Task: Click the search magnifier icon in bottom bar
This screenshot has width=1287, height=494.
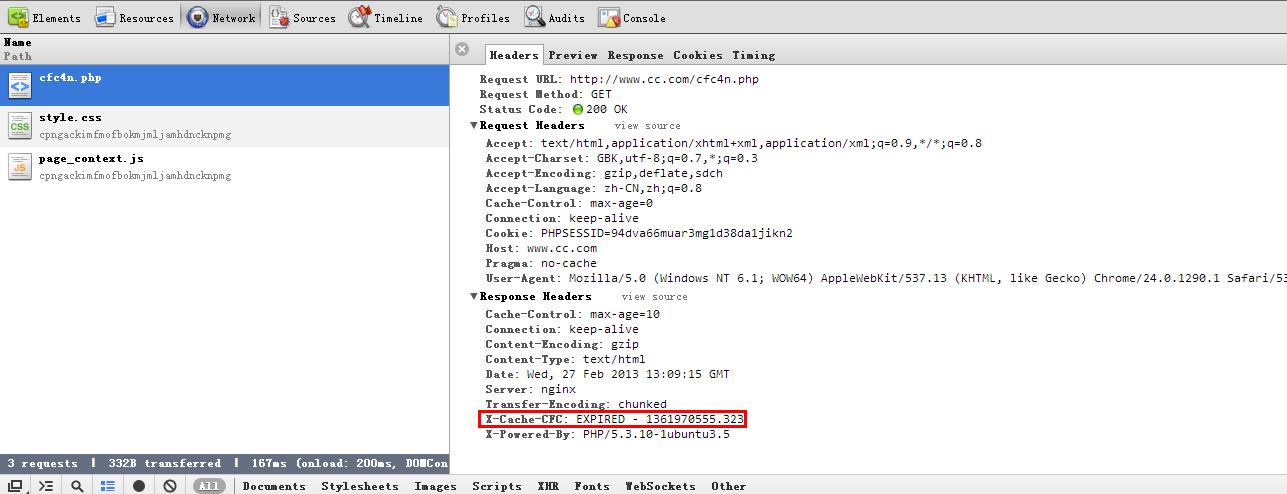Action: click(x=77, y=486)
